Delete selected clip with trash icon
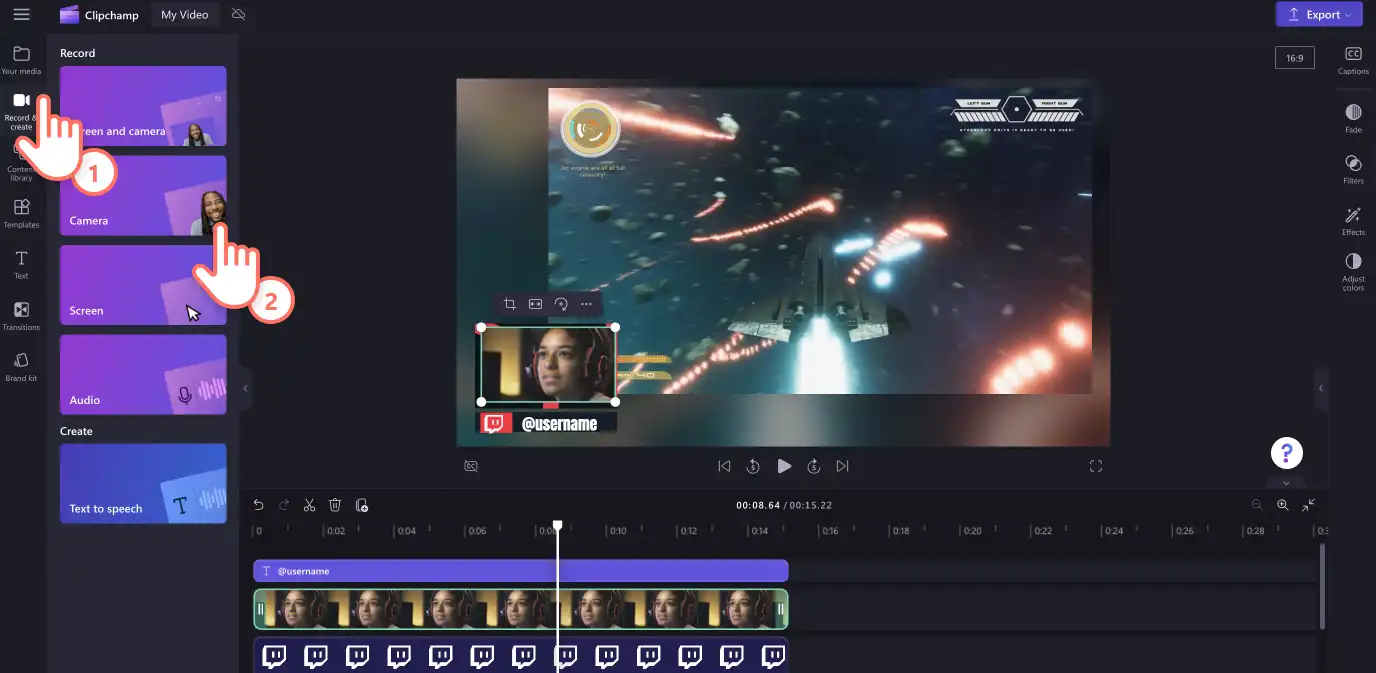 336,505
